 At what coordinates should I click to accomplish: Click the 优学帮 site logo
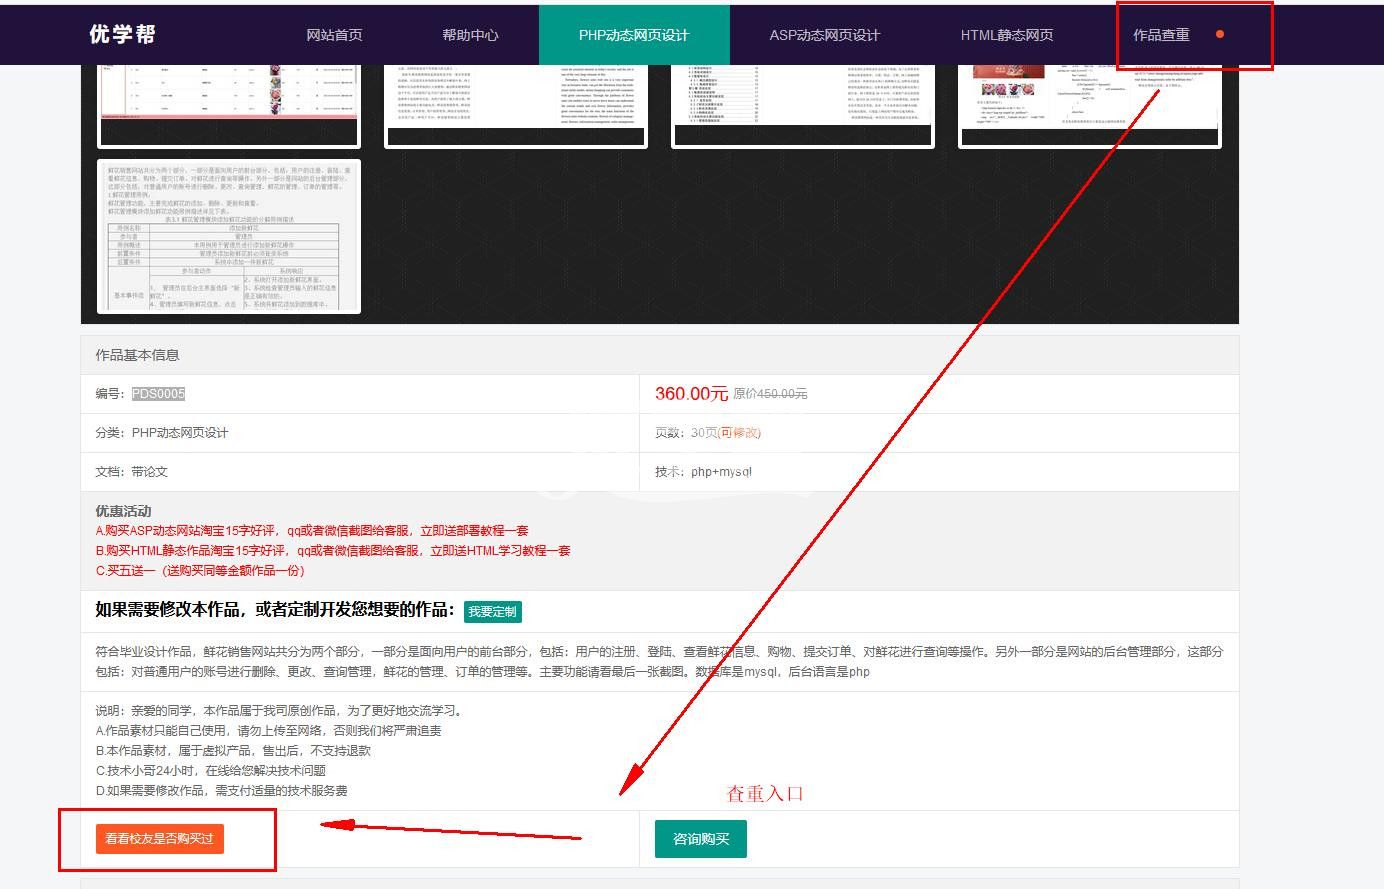(122, 34)
